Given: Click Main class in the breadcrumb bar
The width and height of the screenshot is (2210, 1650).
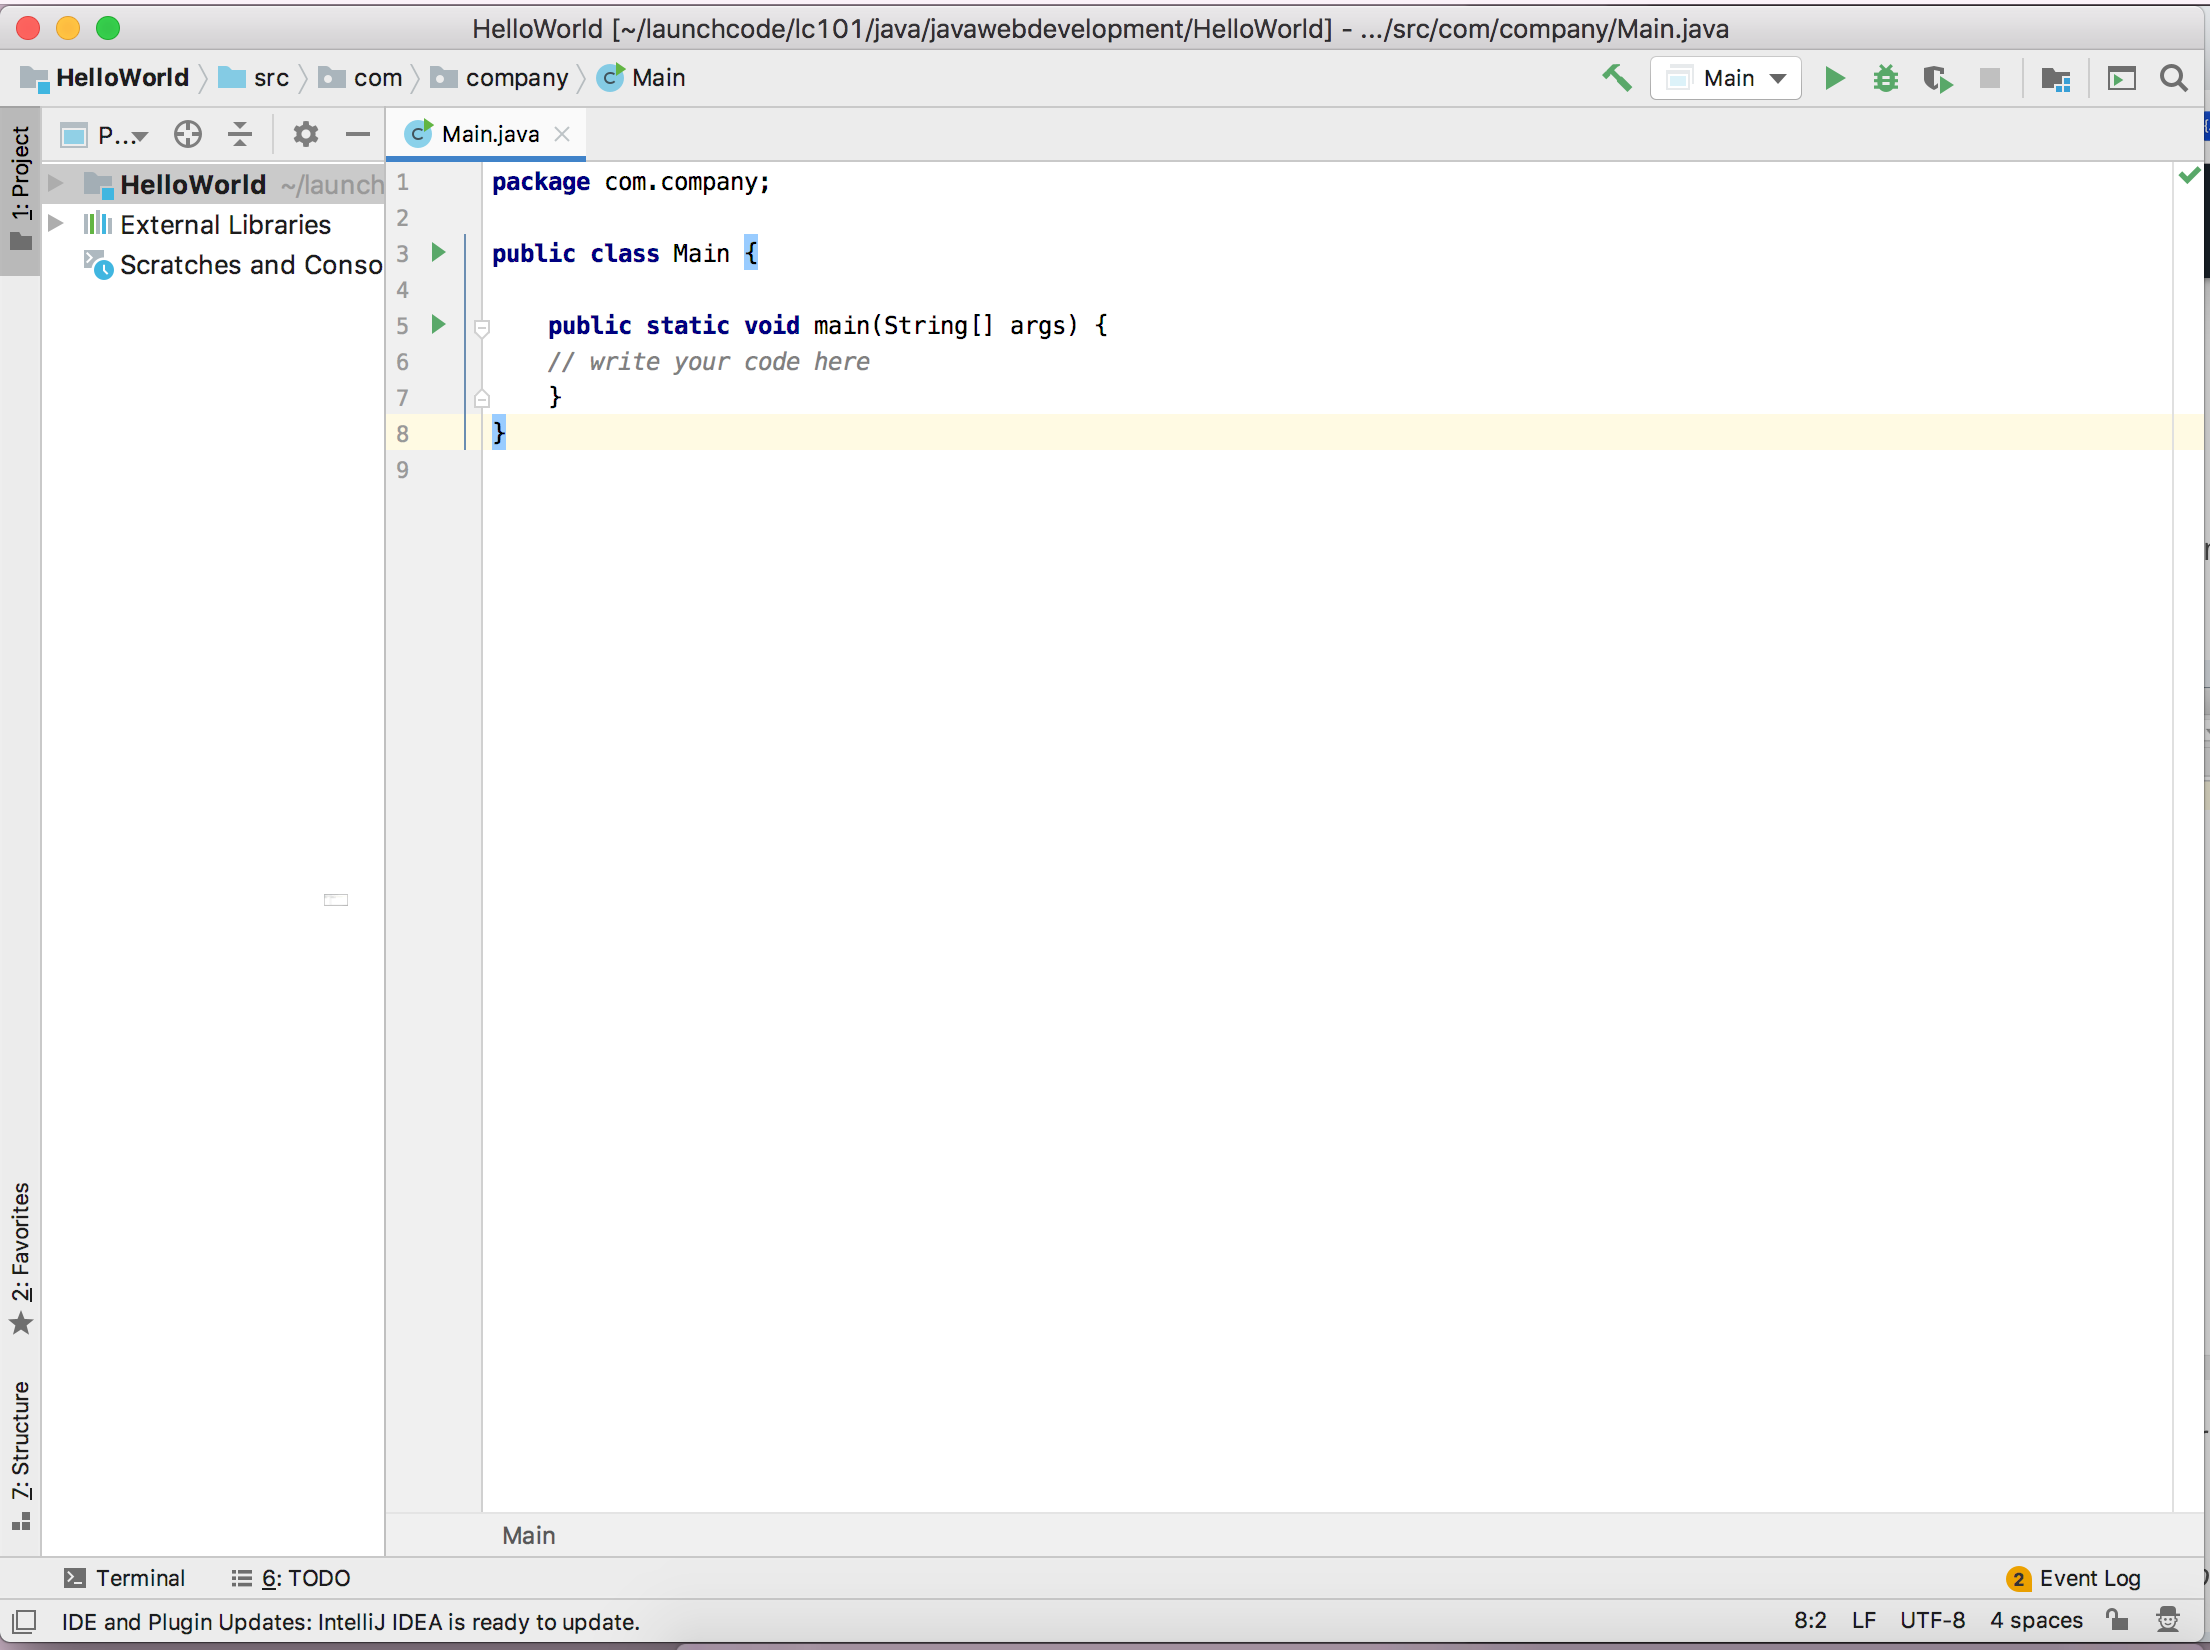Looking at the screenshot, I should [x=641, y=78].
